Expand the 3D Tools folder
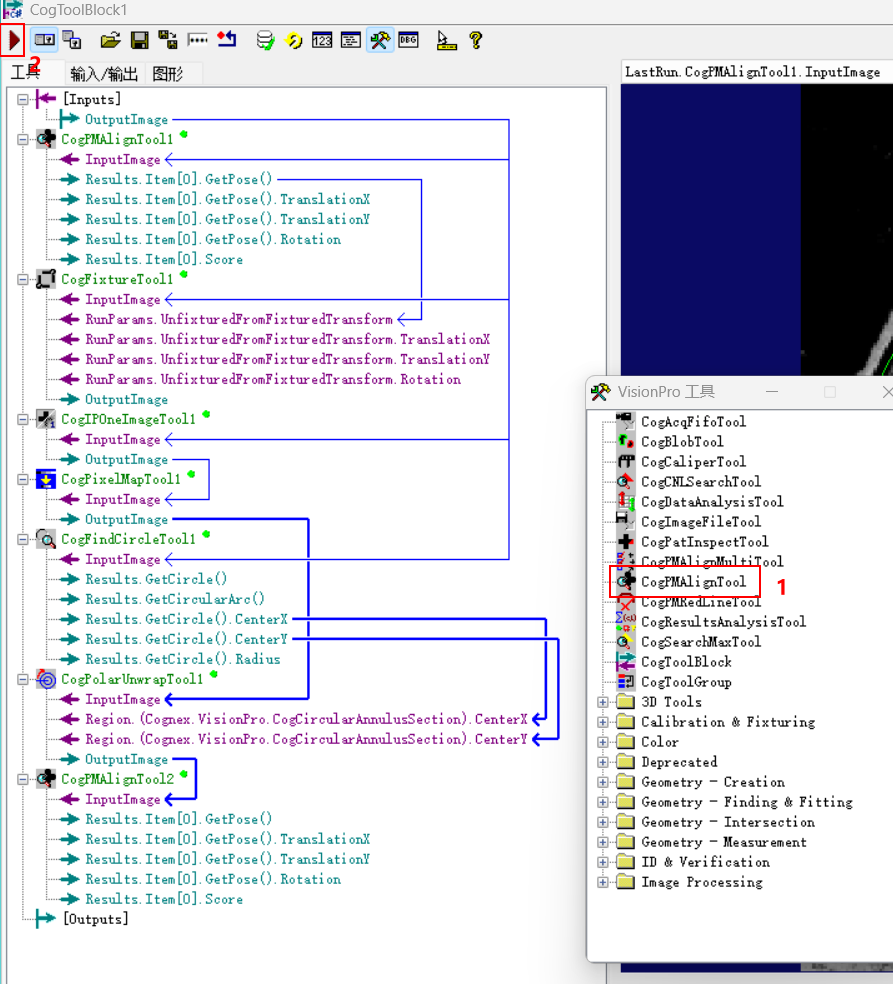The height and width of the screenshot is (984, 893). click(603, 702)
